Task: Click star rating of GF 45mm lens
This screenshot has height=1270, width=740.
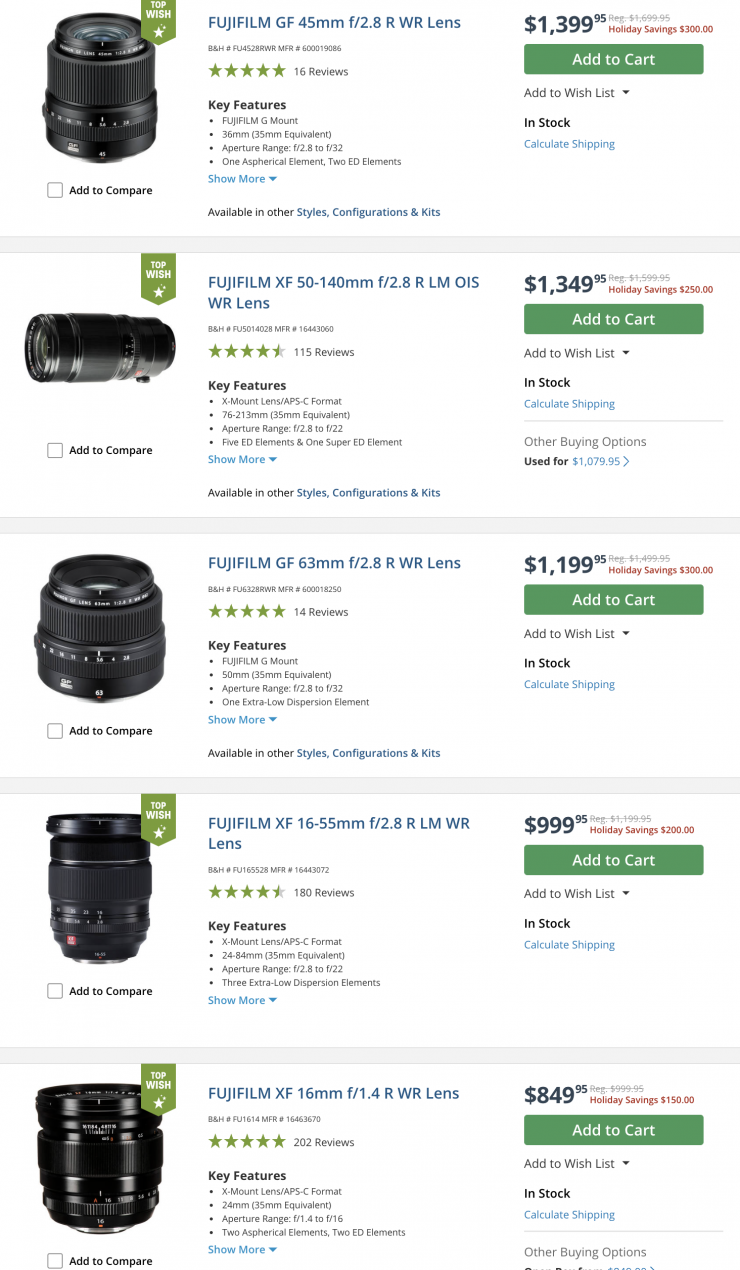Action: (247, 71)
